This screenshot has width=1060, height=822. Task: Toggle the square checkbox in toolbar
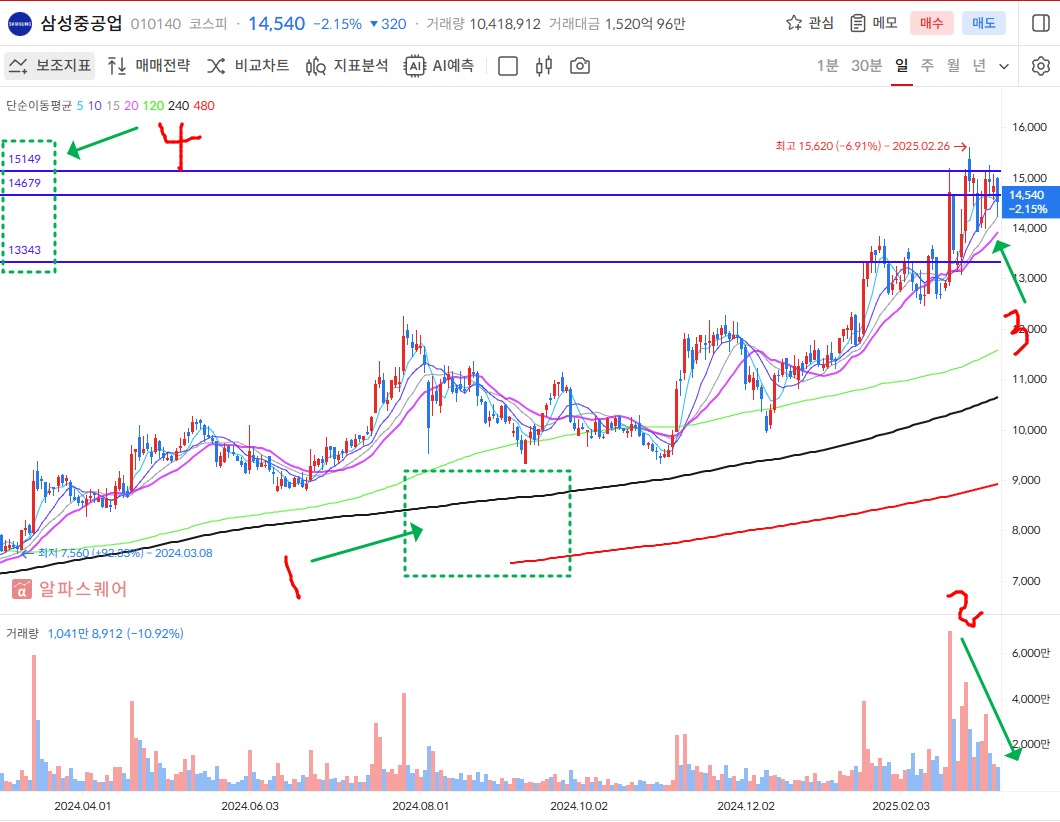[508, 66]
